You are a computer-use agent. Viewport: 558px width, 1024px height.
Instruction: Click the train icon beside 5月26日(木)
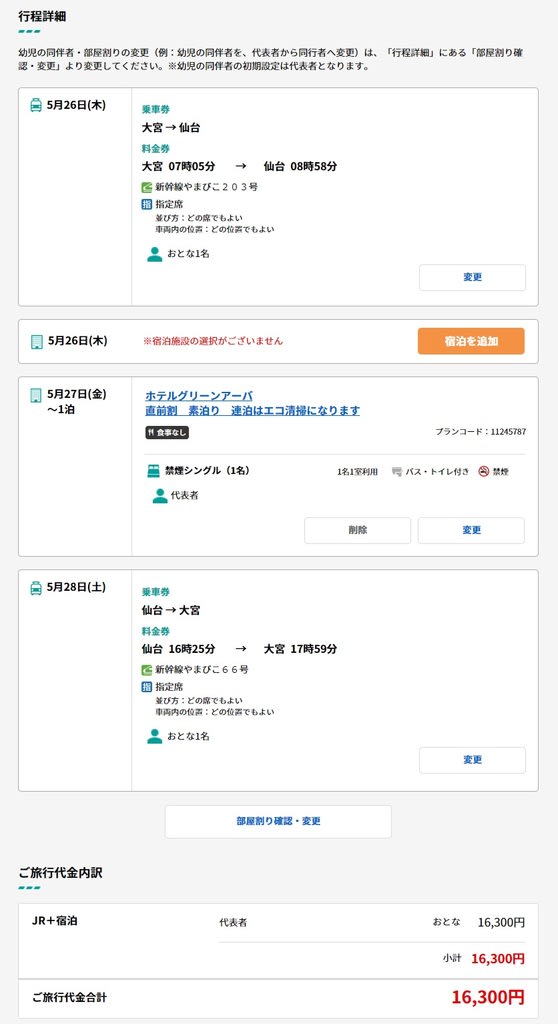pos(37,105)
